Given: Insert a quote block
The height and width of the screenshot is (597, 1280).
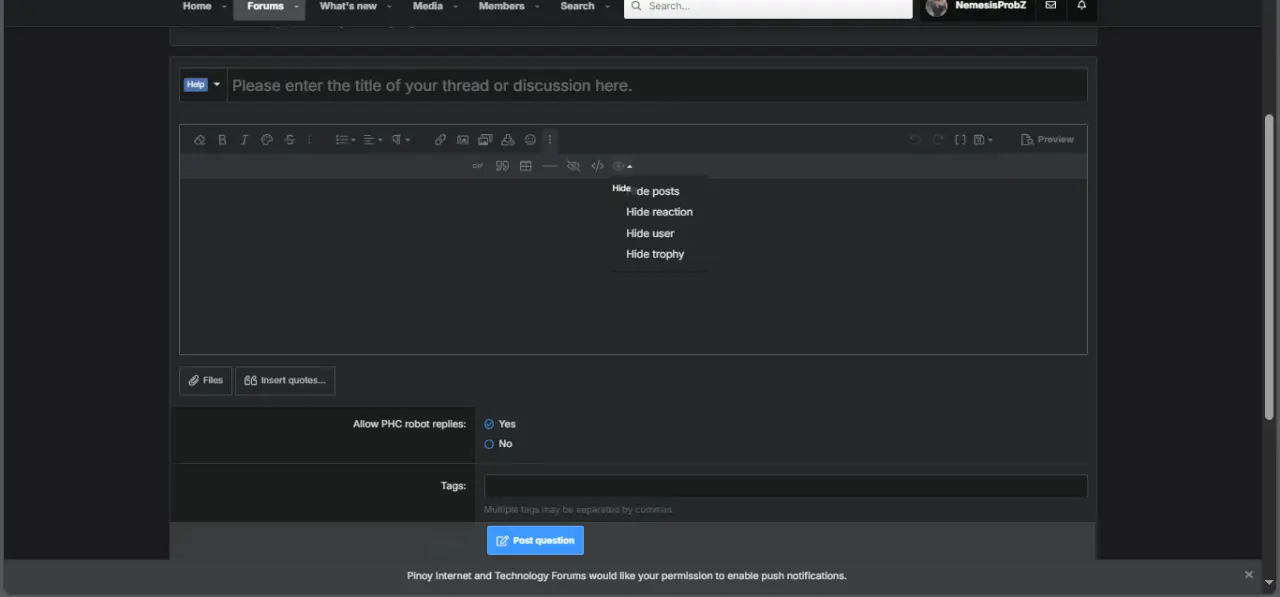Looking at the screenshot, I should tap(503, 166).
